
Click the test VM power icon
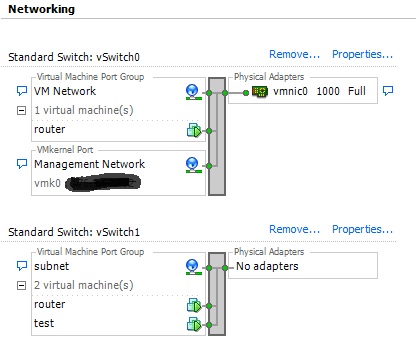(194, 324)
